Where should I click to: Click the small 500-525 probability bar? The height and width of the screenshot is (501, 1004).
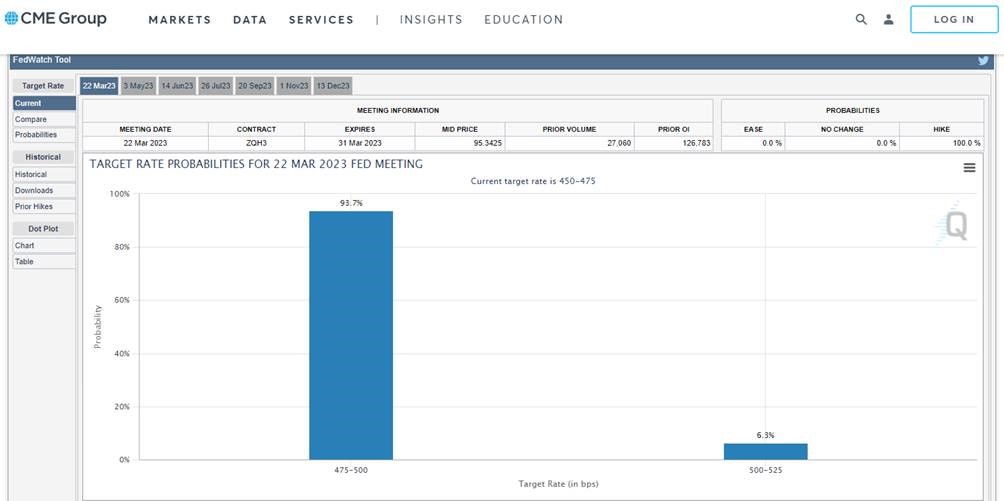tap(765, 451)
